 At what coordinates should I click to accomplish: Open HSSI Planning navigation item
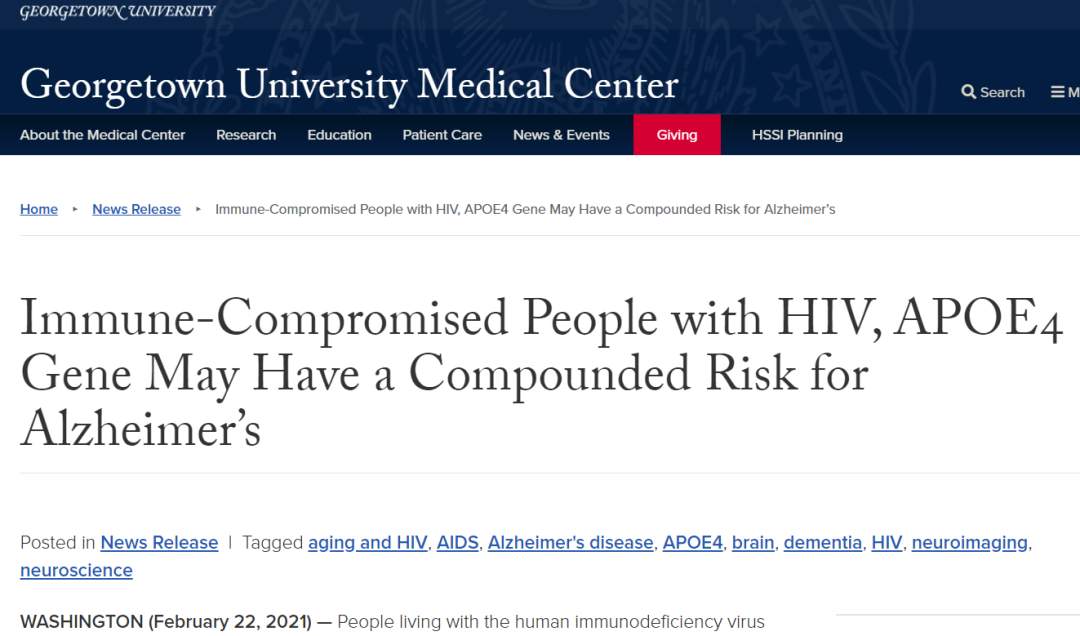point(797,135)
